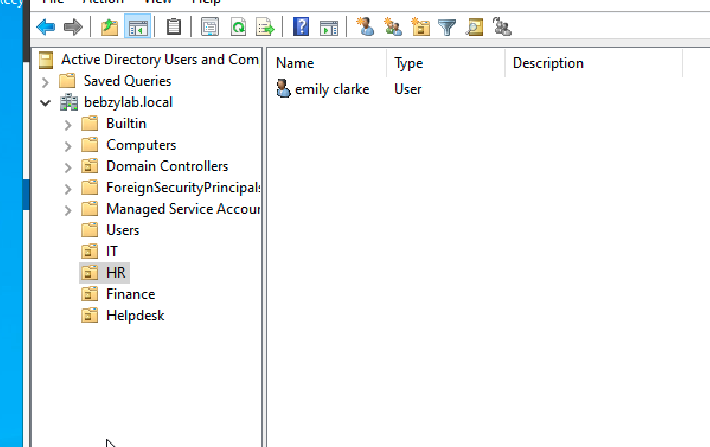This screenshot has width=710, height=447.
Task: Click the clipboard toolbar icon
Action: click(174, 27)
